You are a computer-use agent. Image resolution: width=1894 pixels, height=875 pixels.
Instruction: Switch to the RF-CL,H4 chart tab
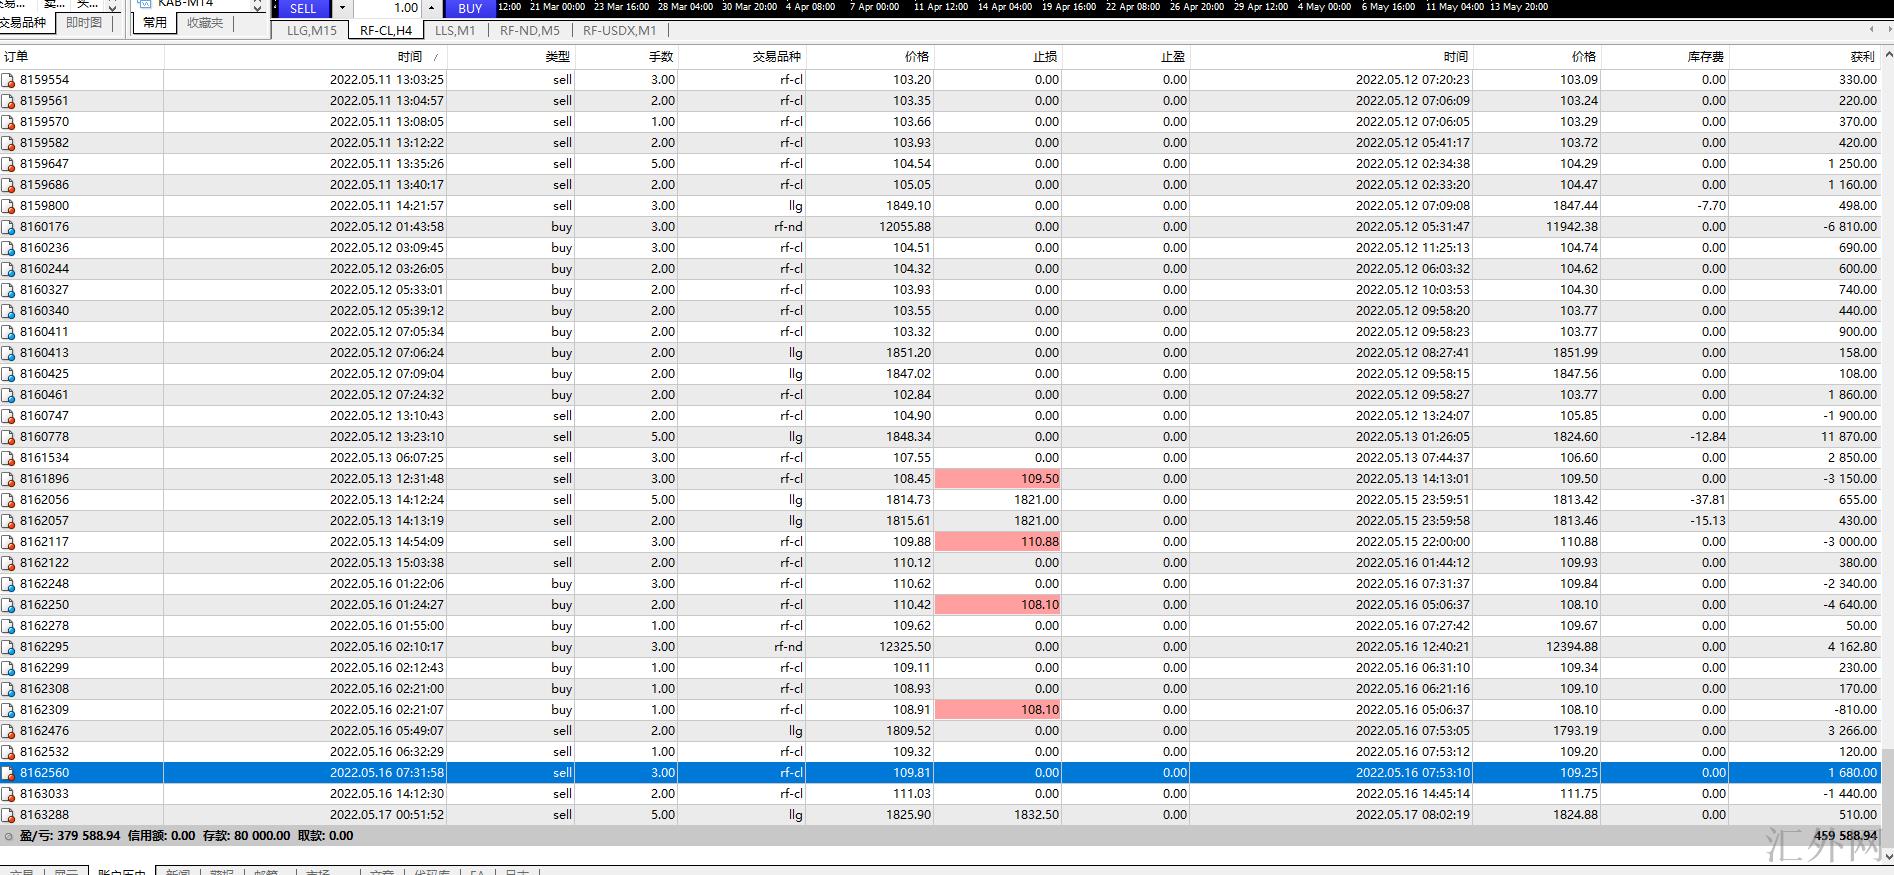click(x=386, y=31)
